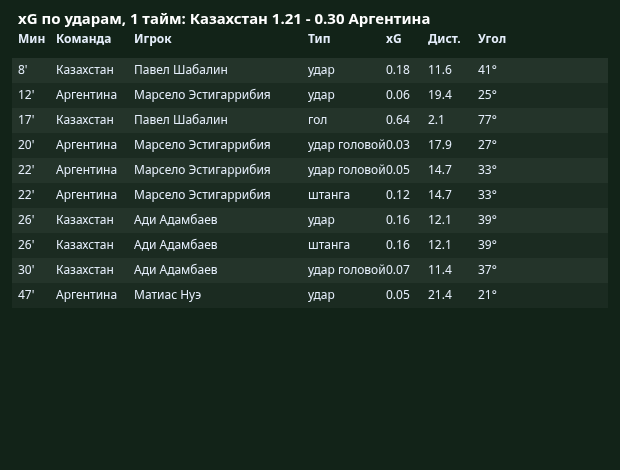Select the 47' minute cell
The height and width of the screenshot is (470, 620).
tap(26, 294)
